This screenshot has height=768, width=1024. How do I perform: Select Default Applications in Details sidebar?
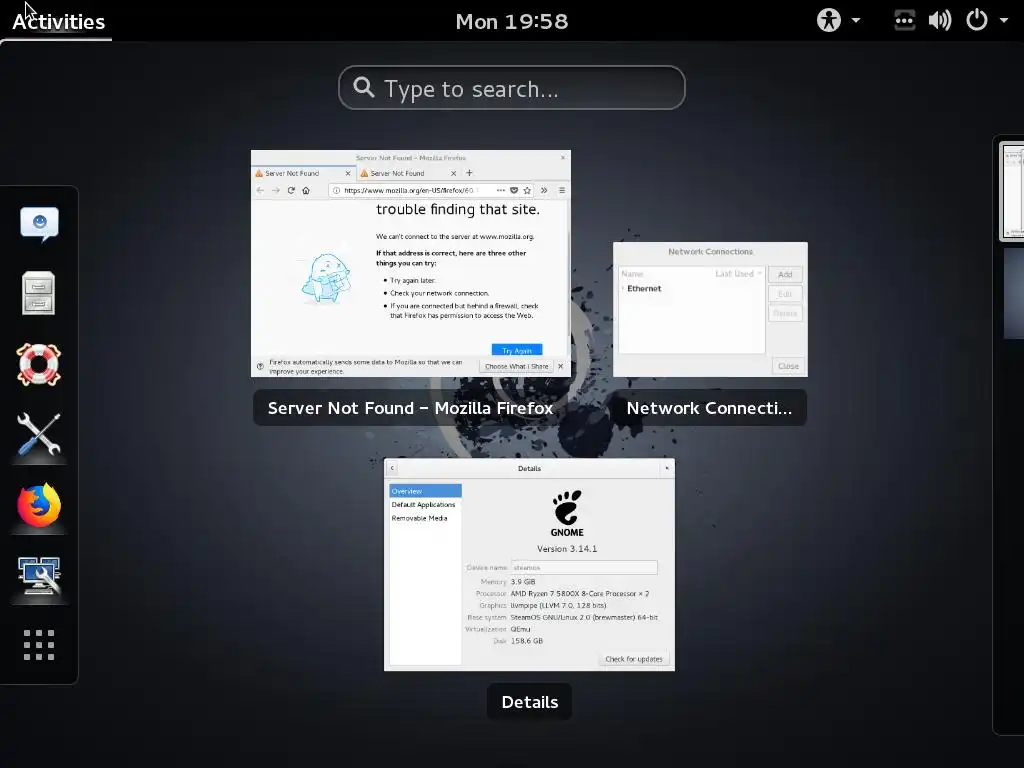(425, 505)
